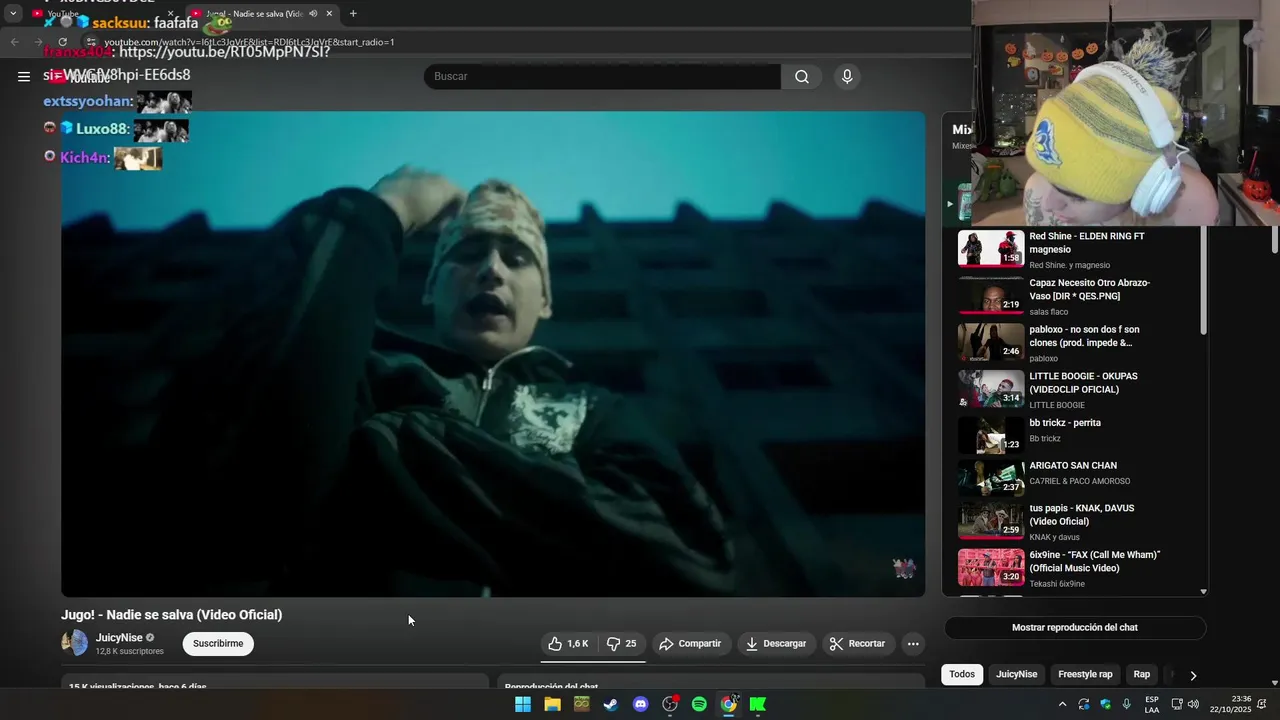Open Steam from the taskbar
The width and height of the screenshot is (1280, 720).
[611, 704]
